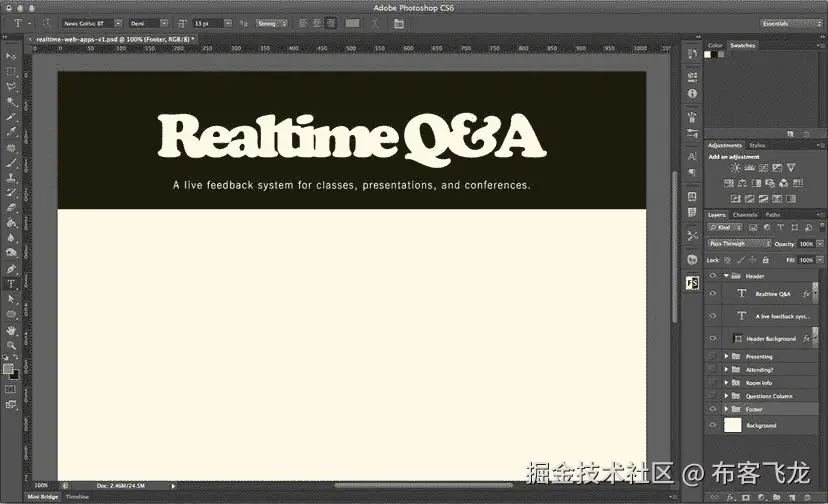The height and width of the screenshot is (504, 828).
Task: Select the Eyedropper tool
Action: pos(11,132)
